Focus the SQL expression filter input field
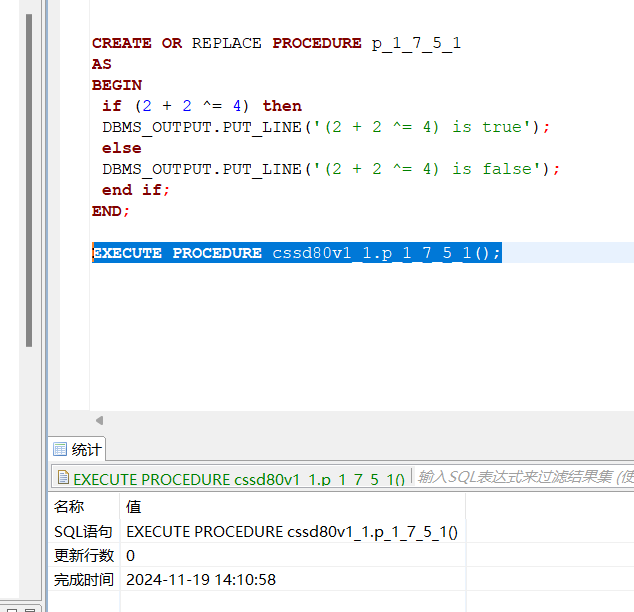The height and width of the screenshot is (612, 634). [525, 477]
